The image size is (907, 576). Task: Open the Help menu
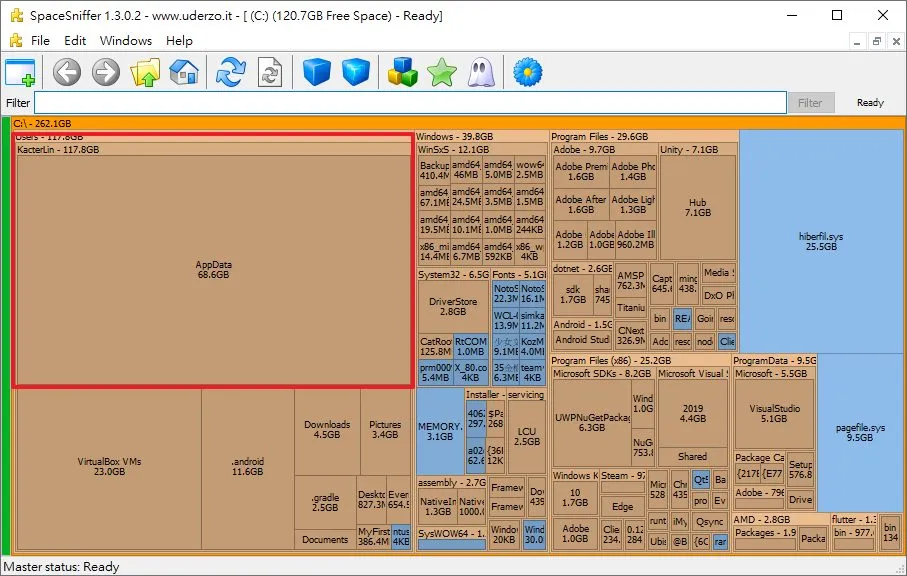[x=179, y=40]
